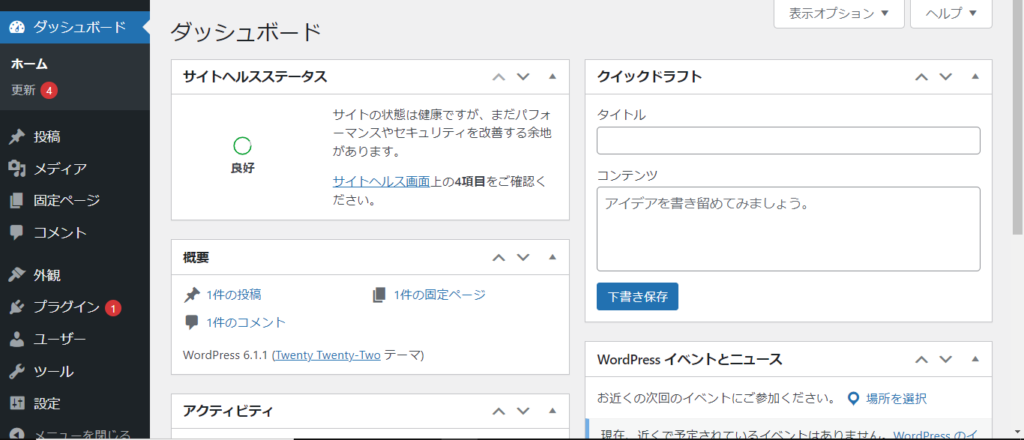
Task: Click the paintbrush icon beside 外観
Action: (x=16, y=275)
